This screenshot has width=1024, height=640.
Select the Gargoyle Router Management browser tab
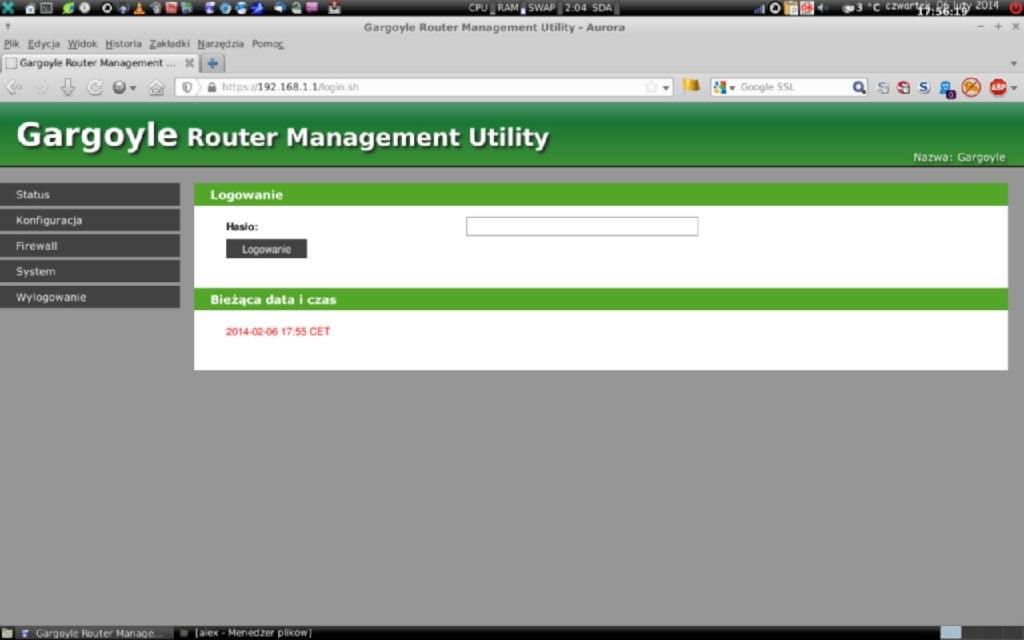point(99,63)
